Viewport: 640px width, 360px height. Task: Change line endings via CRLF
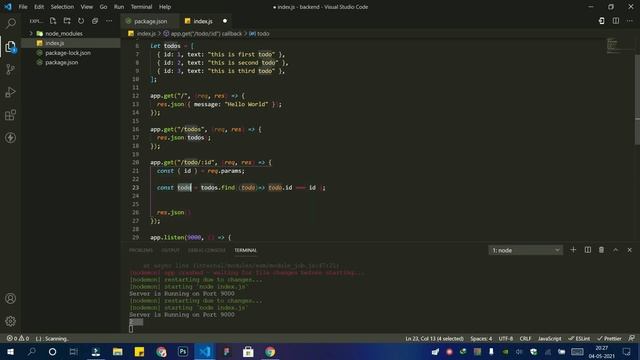coord(525,338)
